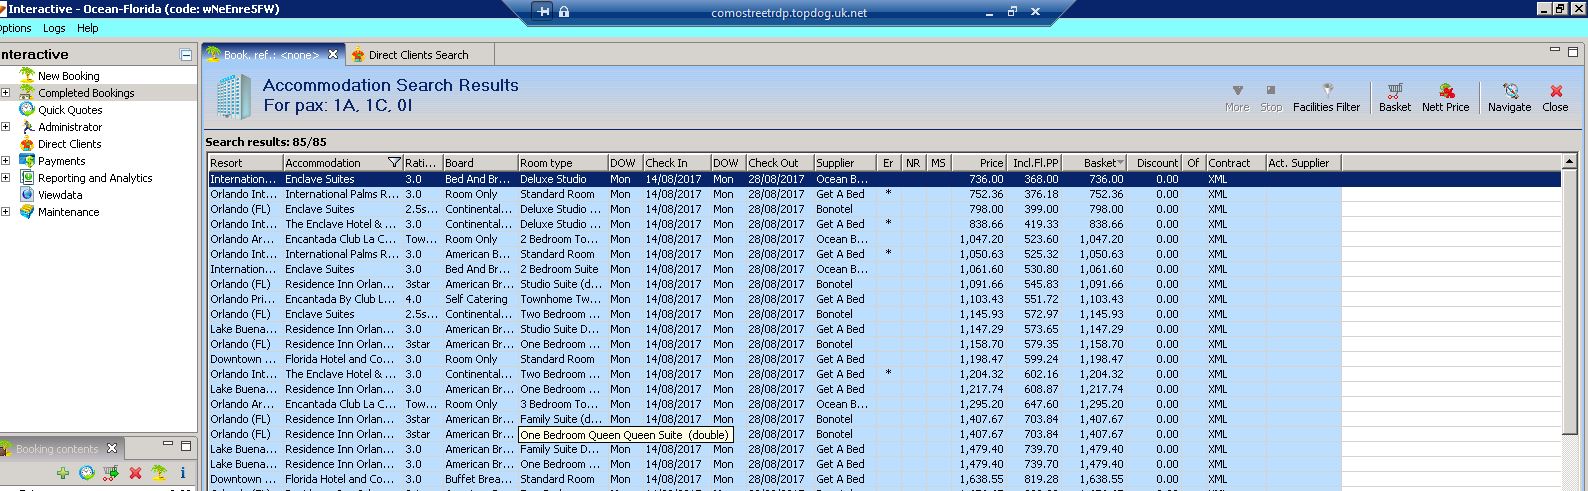Expand the Completed Bookings tree node
The height and width of the screenshot is (491, 1588).
(x=5, y=92)
